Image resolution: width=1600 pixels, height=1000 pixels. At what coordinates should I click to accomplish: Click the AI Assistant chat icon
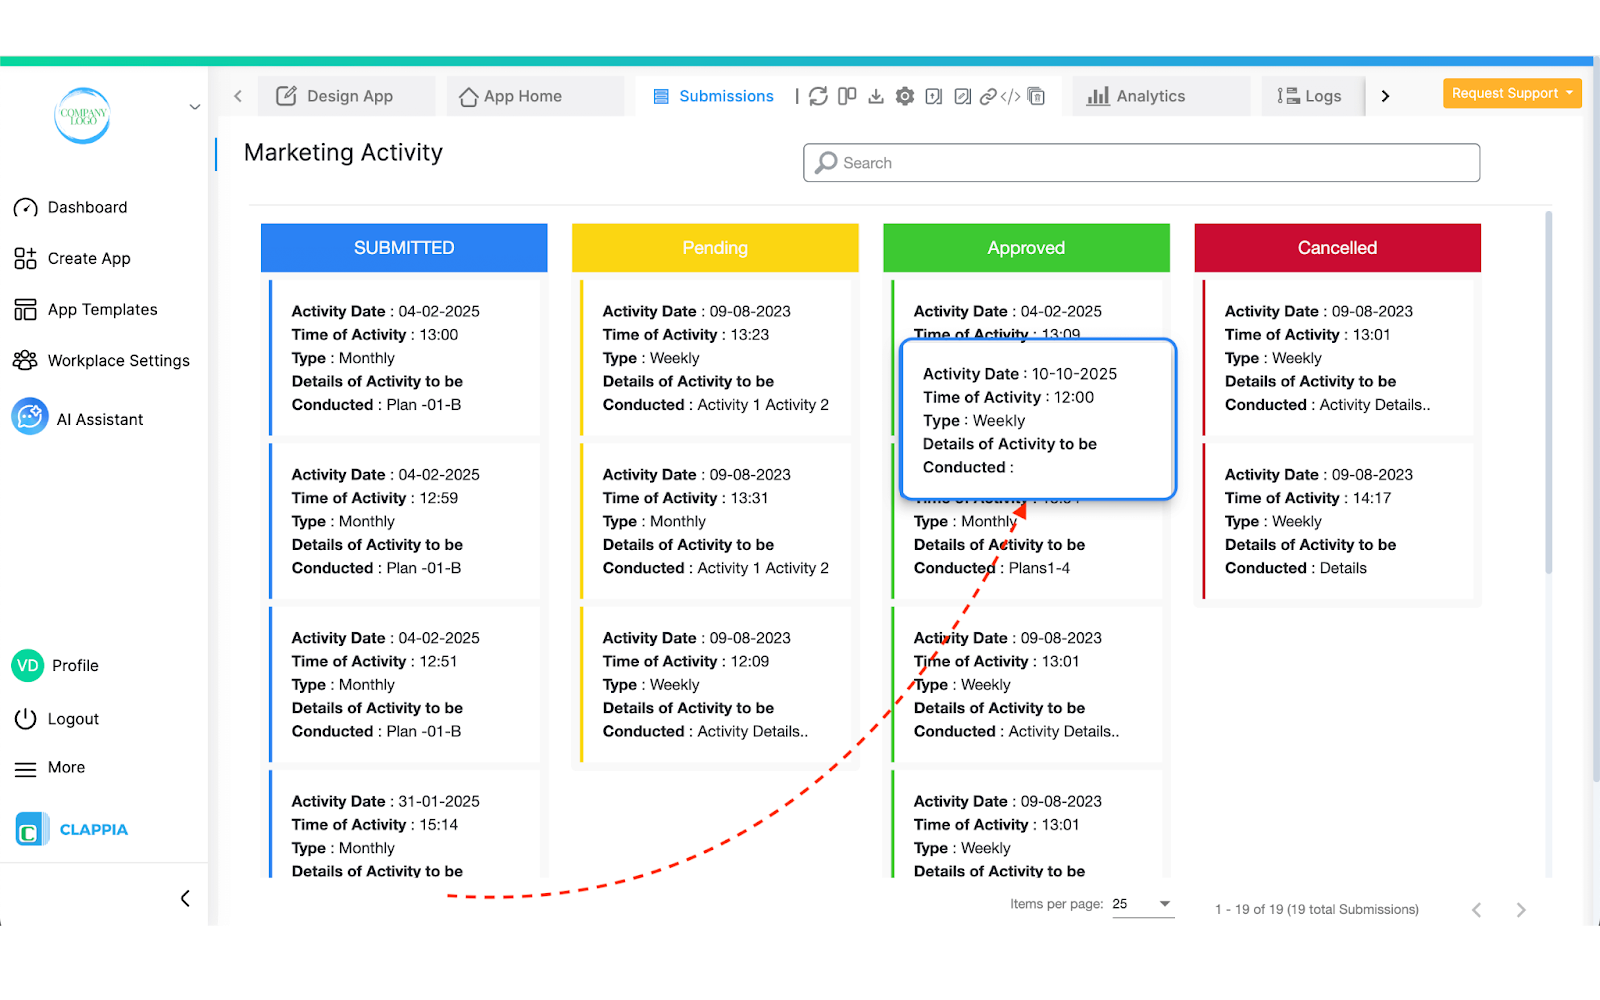30,417
